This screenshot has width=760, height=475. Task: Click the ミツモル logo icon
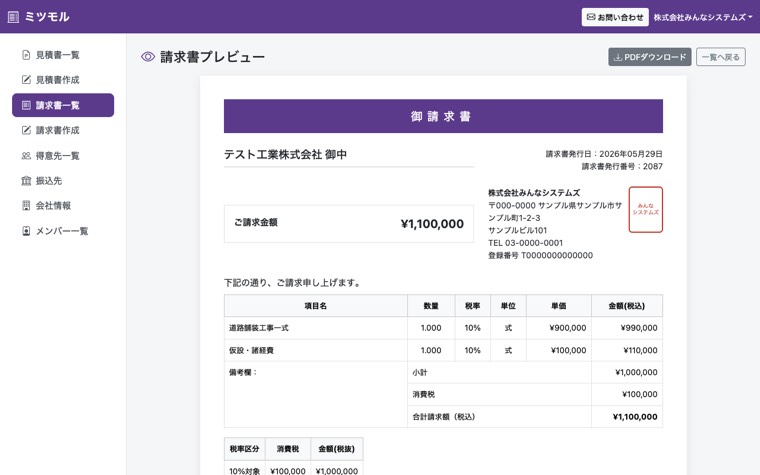tap(14, 17)
